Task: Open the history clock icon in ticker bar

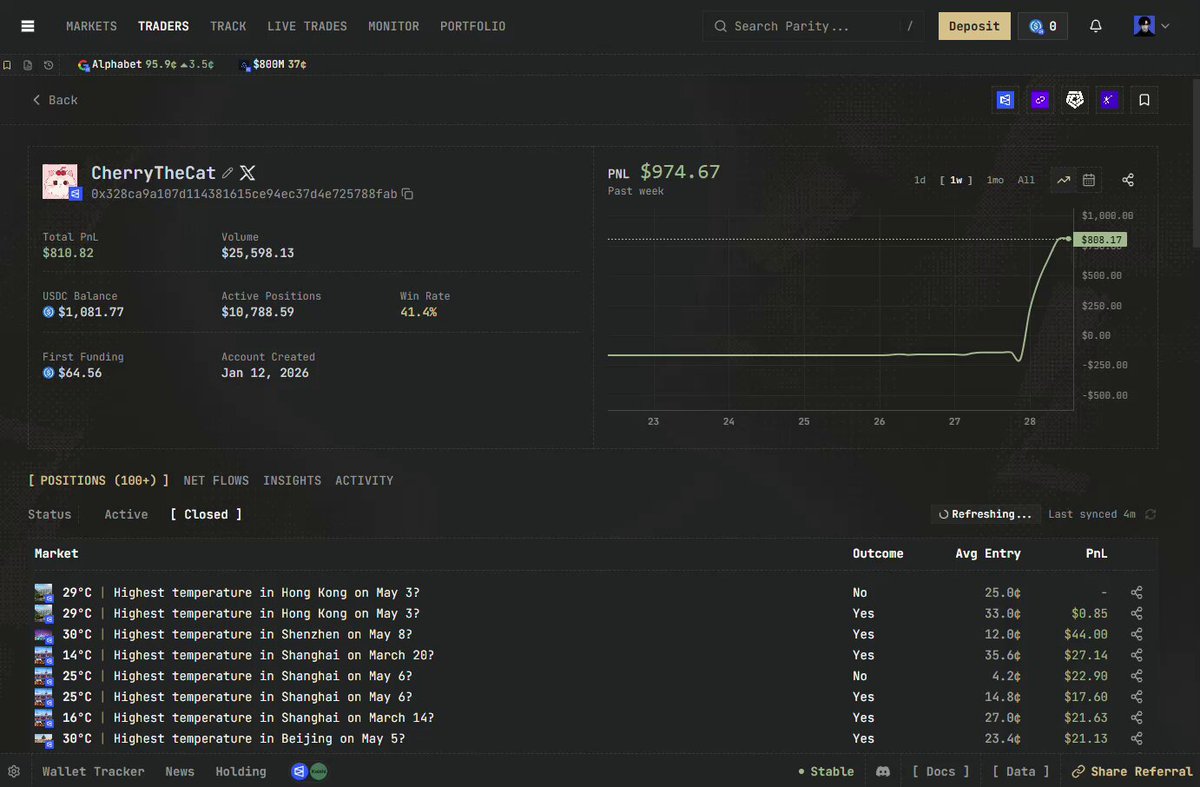Action: click(x=48, y=65)
